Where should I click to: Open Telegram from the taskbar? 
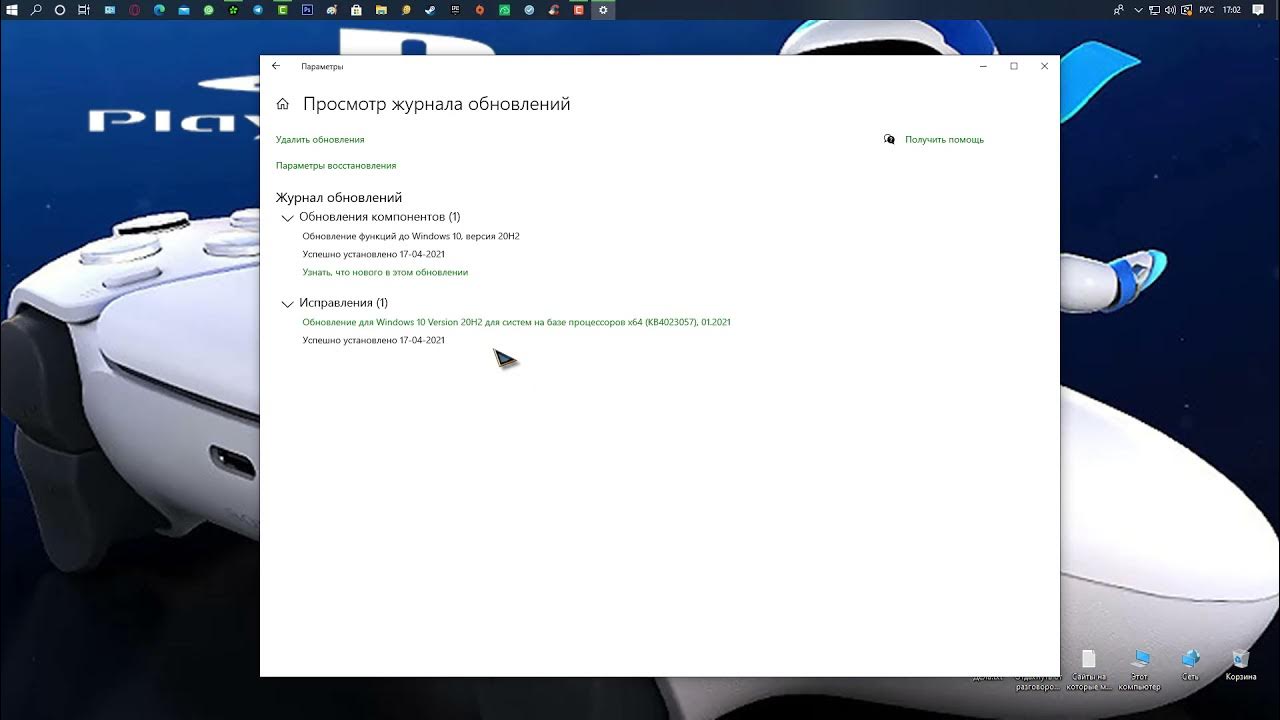pos(258,10)
